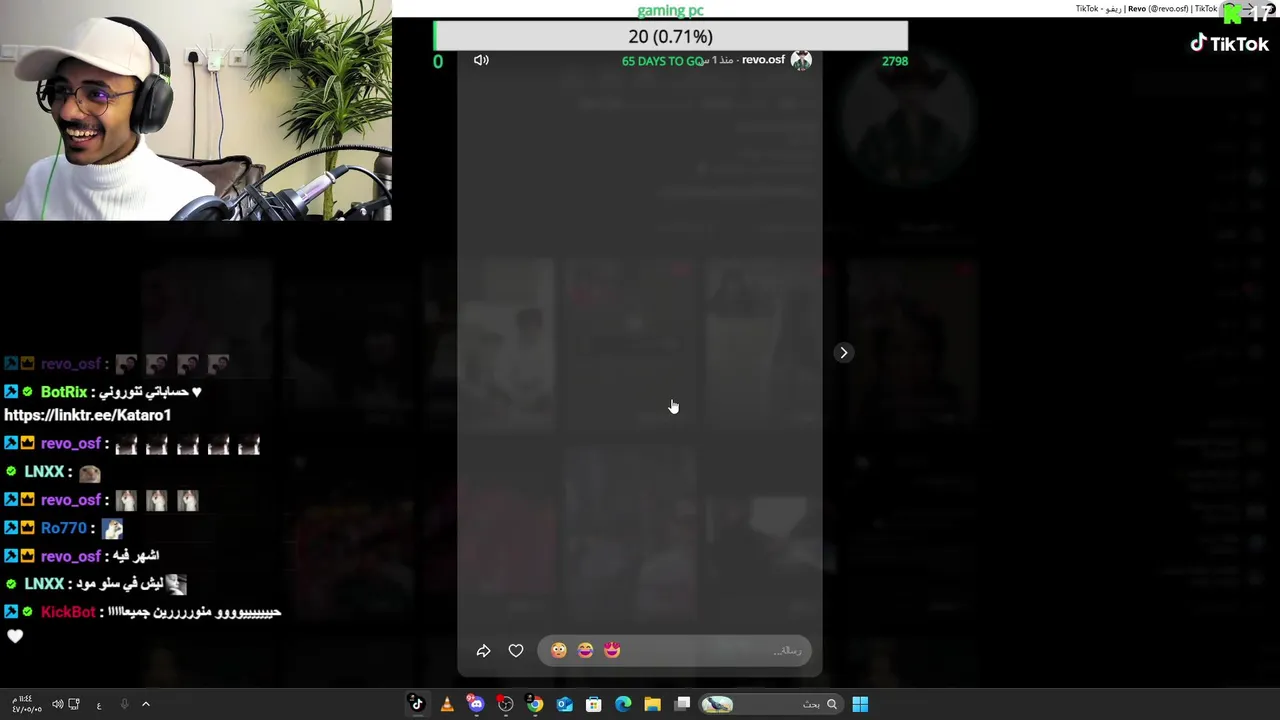Open VLC media player from taskbar
The image size is (1280, 720).
447,704
